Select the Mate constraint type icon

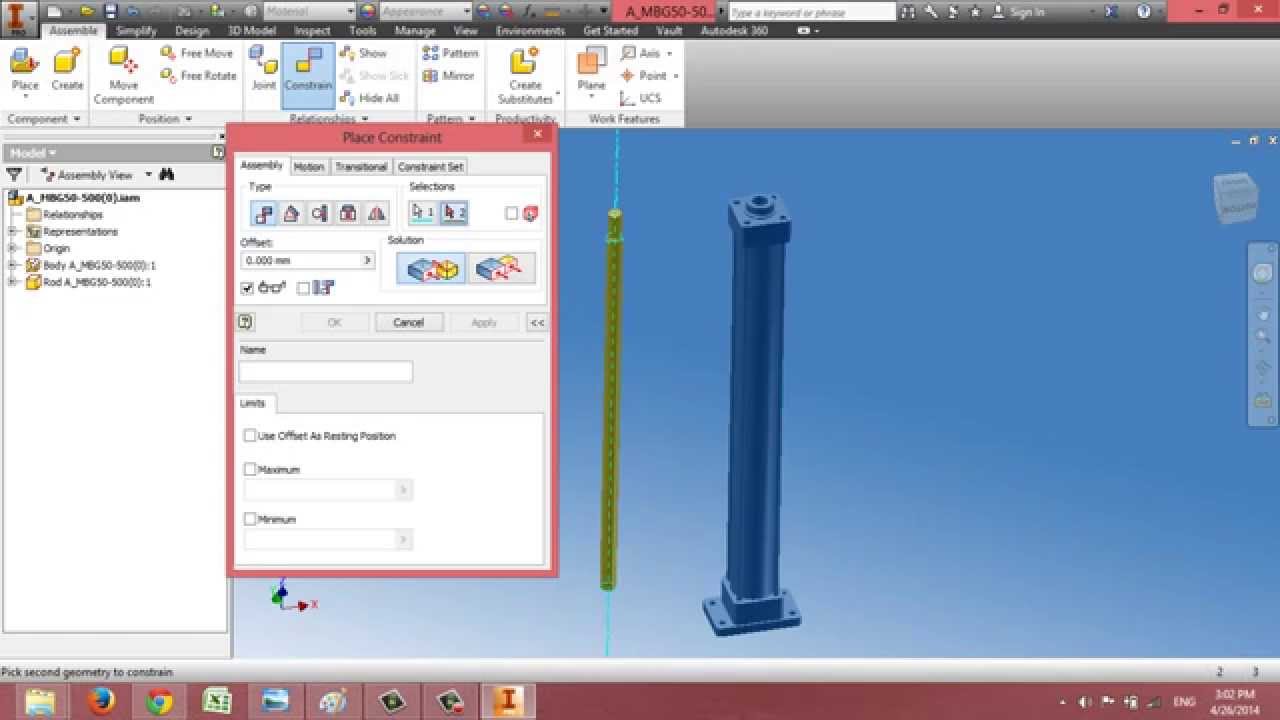(x=264, y=213)
